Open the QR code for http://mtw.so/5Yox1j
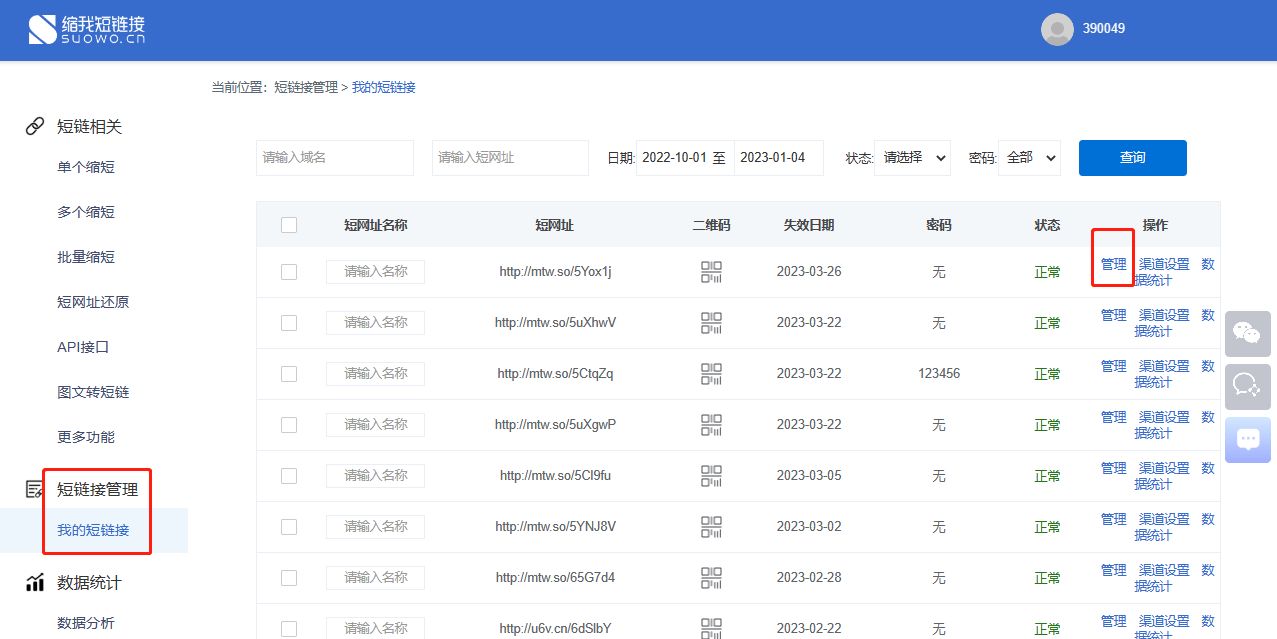1277x639 pixels. click(710, 271)
